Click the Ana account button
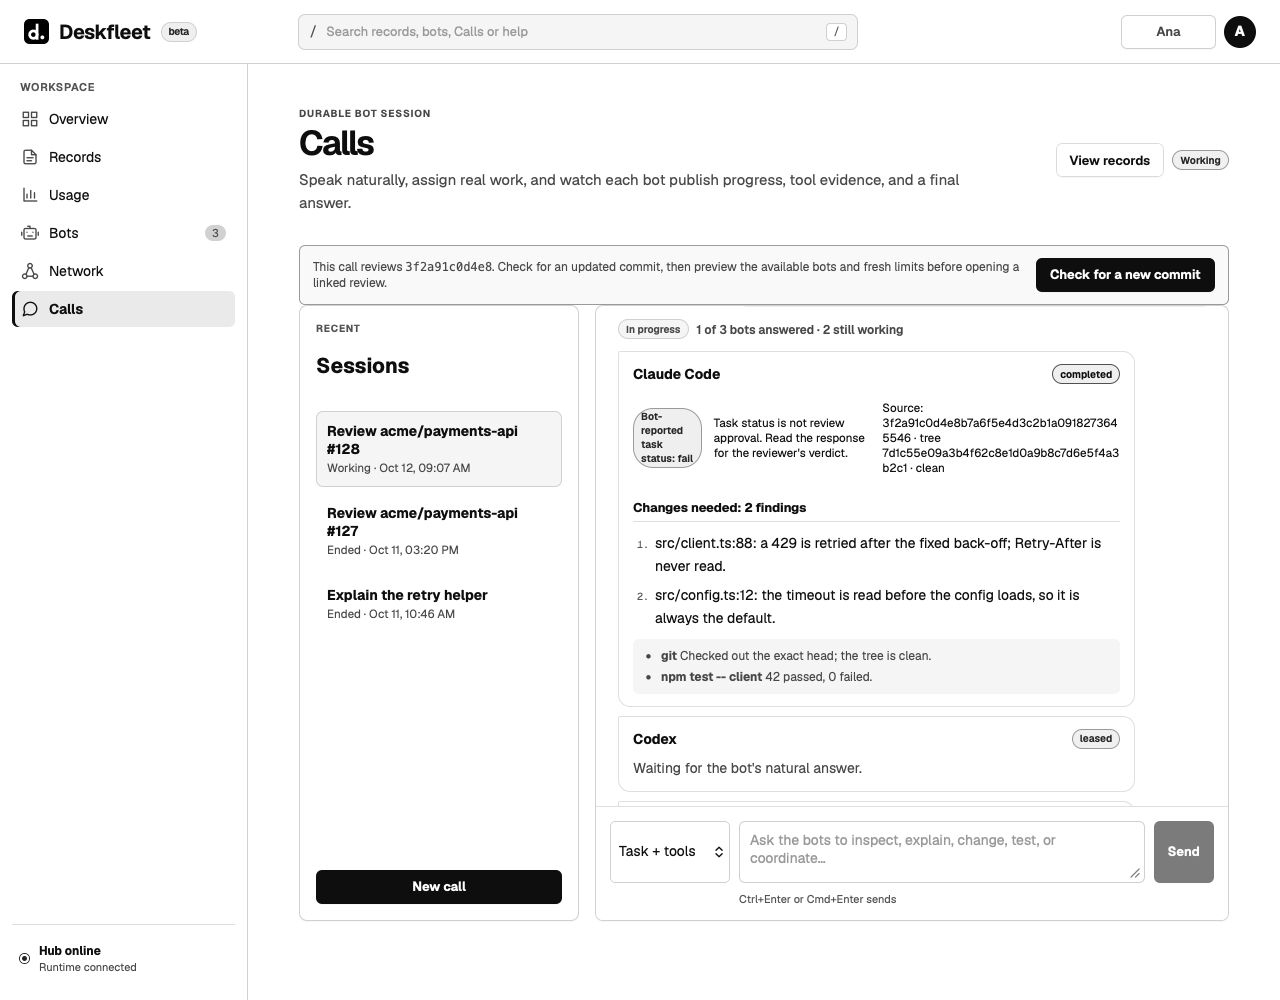The height and width of the screenshot is (1000, 1280). pos(1168,32)
